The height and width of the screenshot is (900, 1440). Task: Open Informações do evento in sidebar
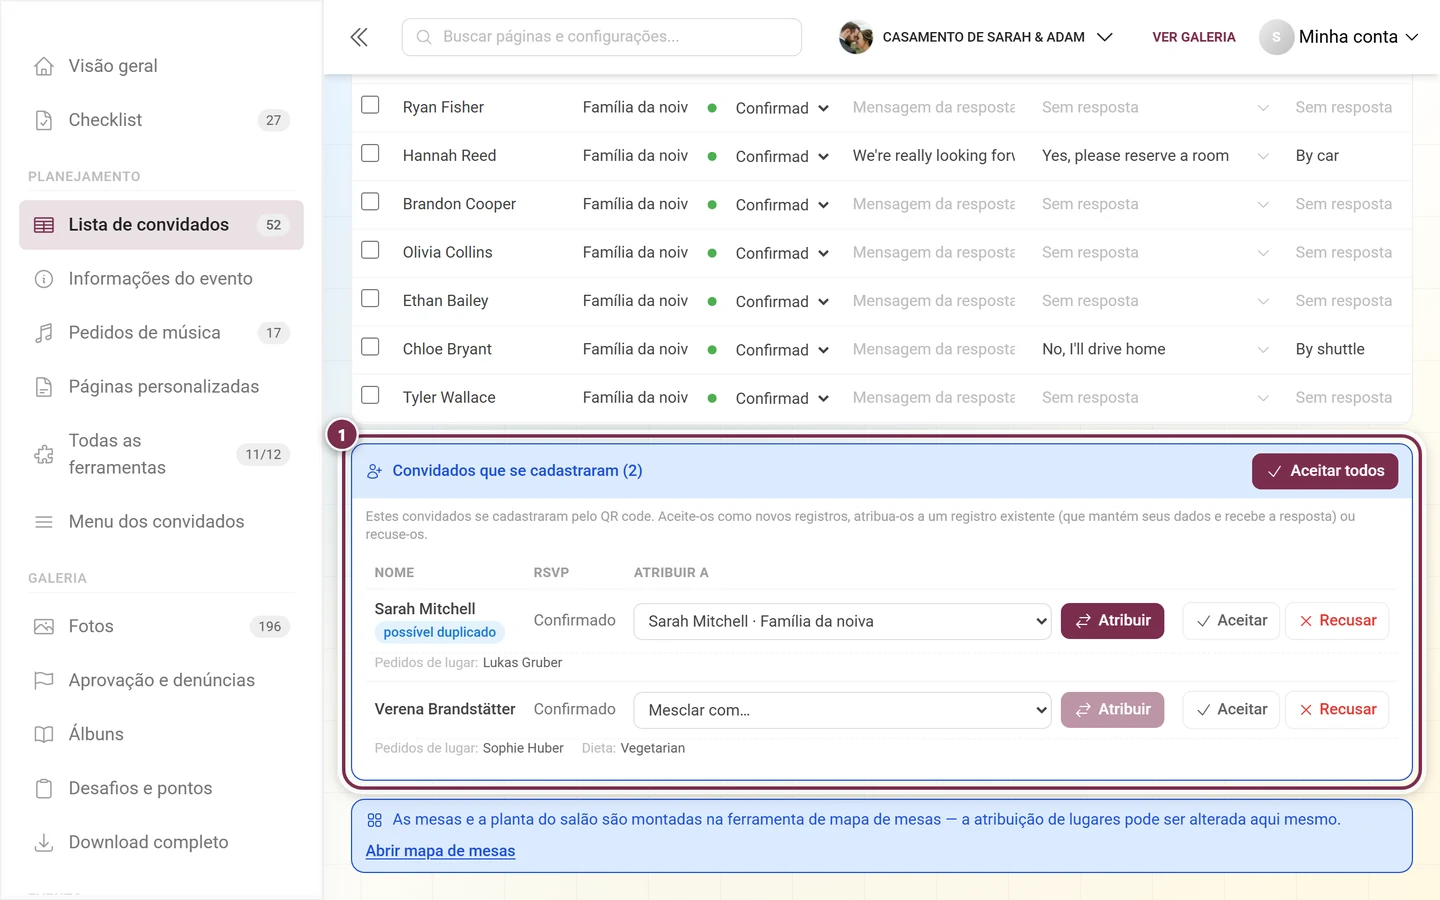point(161,279)
